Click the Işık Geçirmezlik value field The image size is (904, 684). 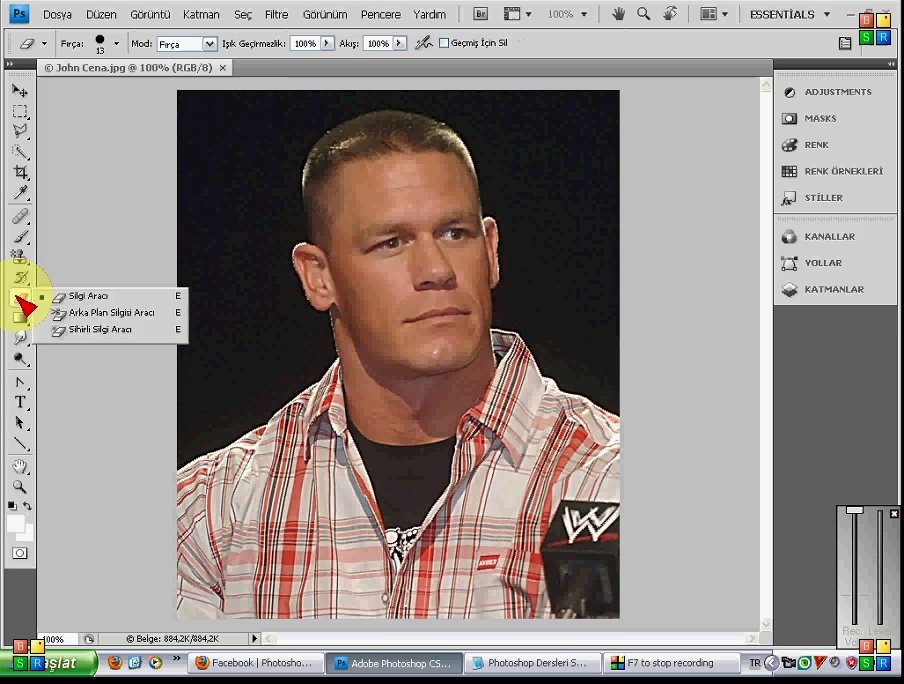(x=305, y=43)
